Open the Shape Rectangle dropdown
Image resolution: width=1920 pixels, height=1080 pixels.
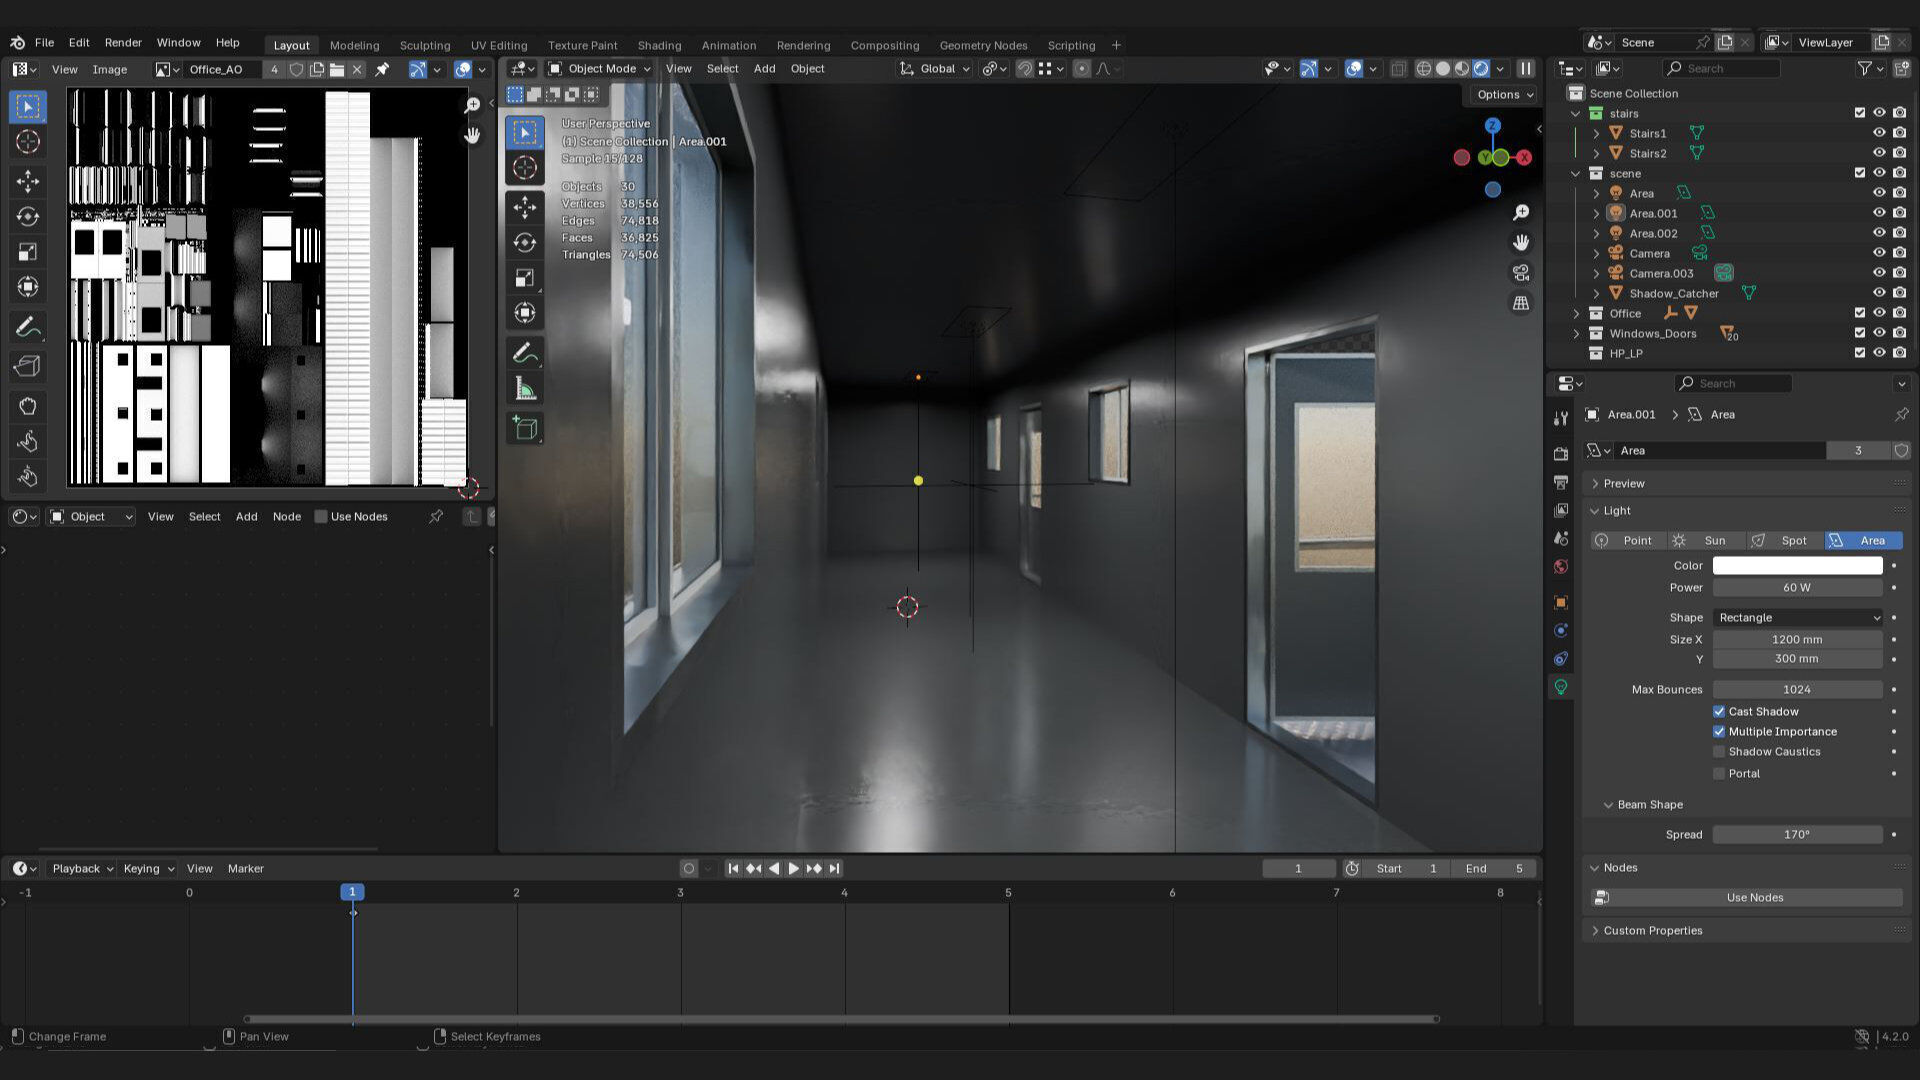[1797, 618]
